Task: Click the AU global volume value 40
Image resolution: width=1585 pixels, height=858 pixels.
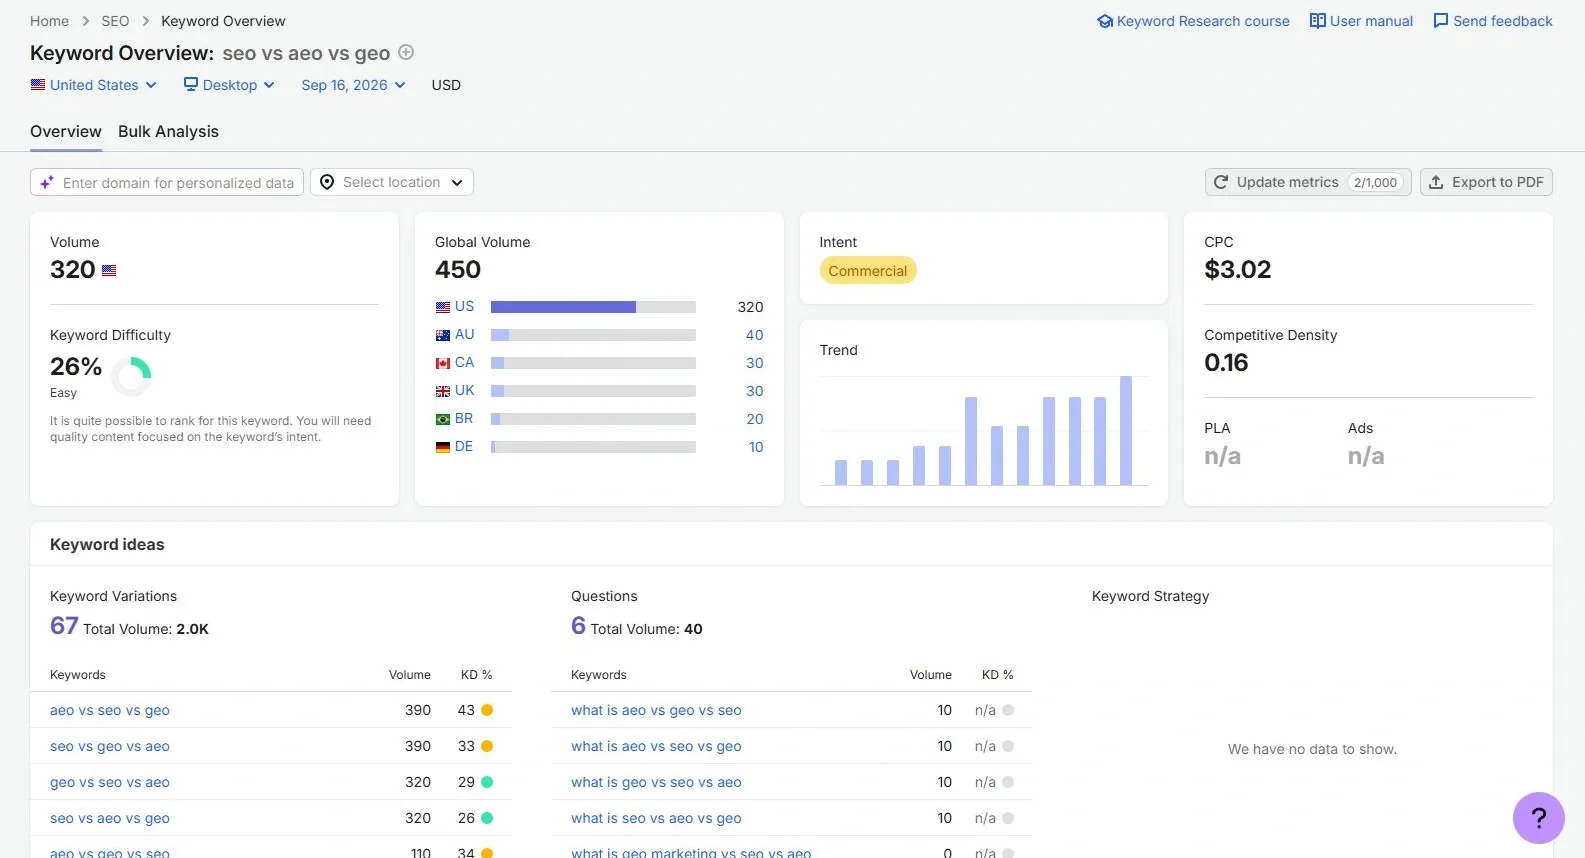Action: click(x=754, y=335)
